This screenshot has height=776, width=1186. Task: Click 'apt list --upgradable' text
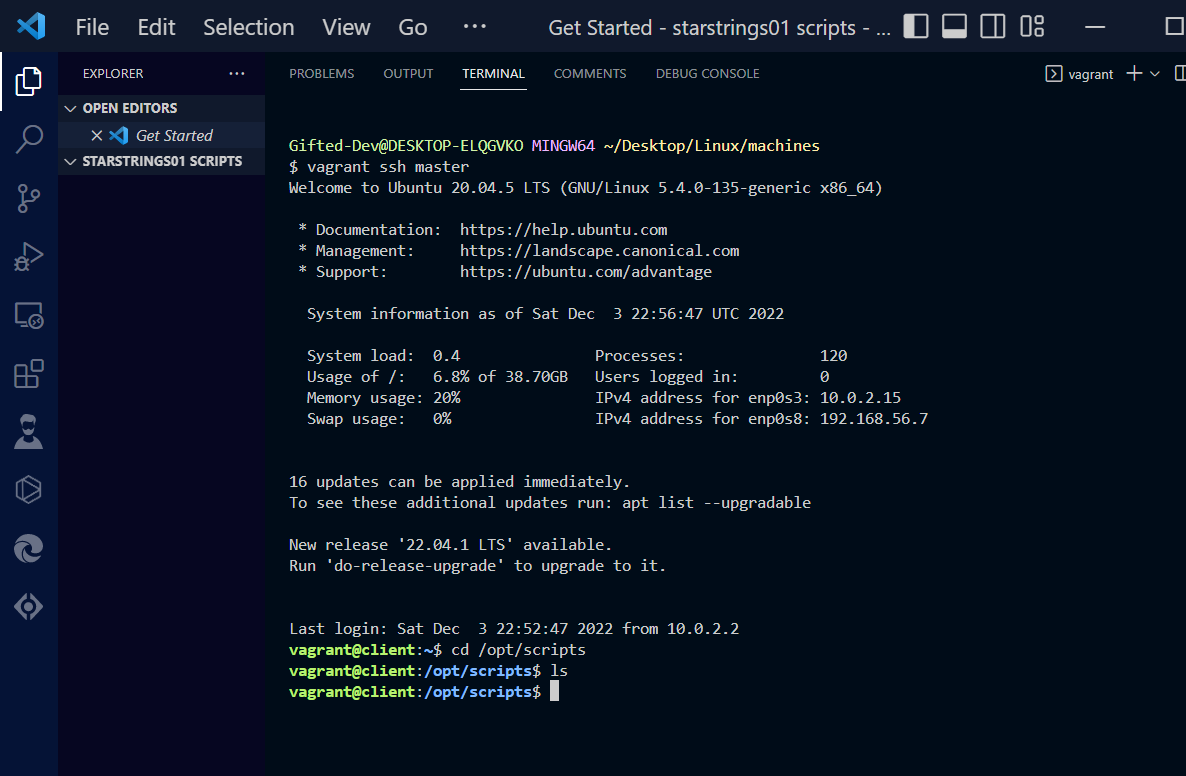coord(716,503)
